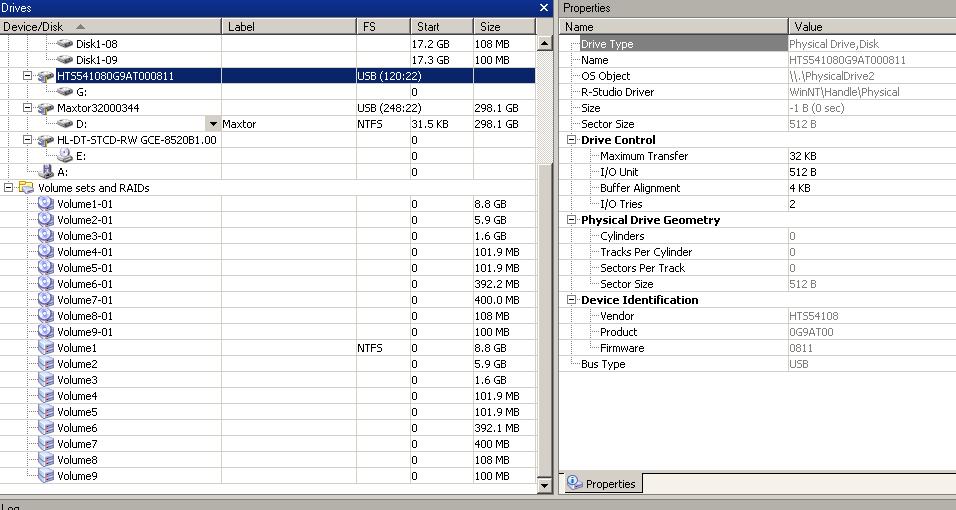956x510 pixels.
Task: Collapse the Volume sets and RAIDs node
Action: tap(8, 187)
